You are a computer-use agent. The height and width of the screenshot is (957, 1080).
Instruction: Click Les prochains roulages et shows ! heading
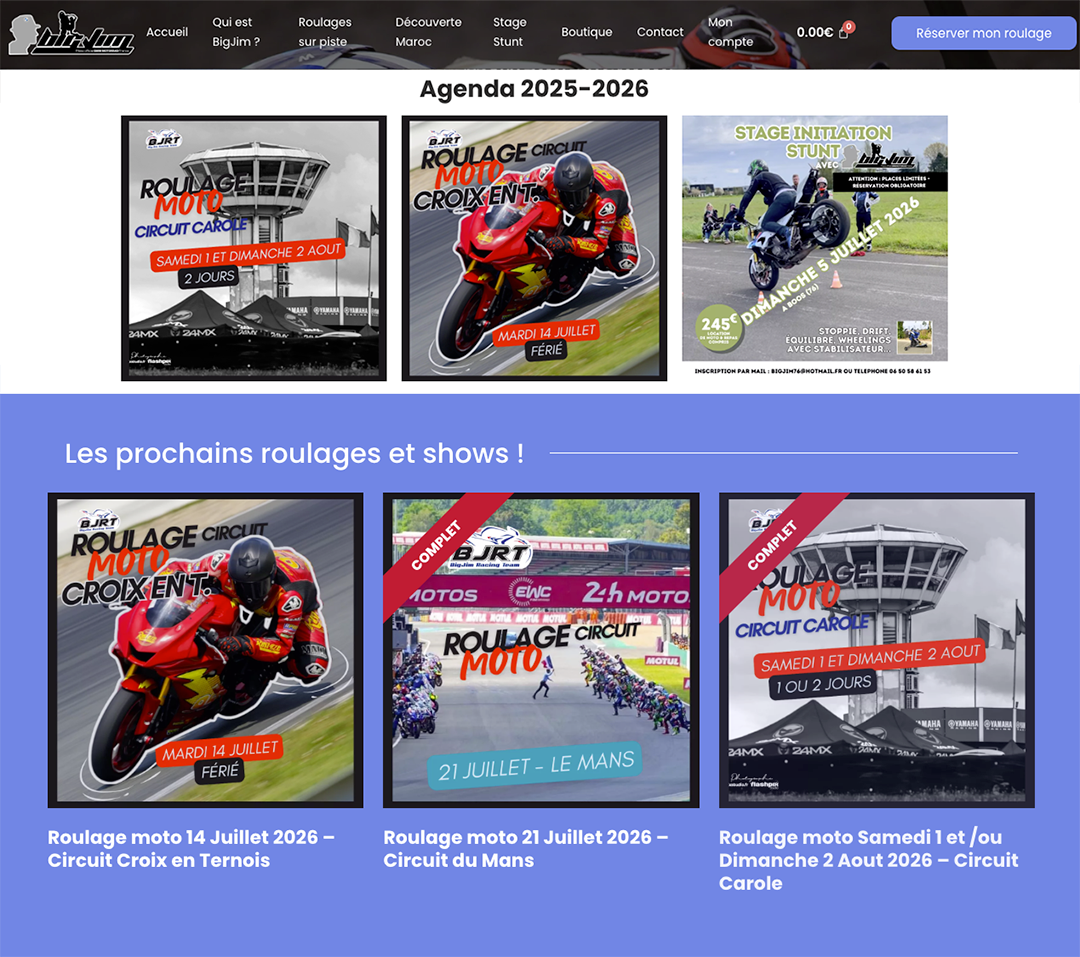point(294,453)
